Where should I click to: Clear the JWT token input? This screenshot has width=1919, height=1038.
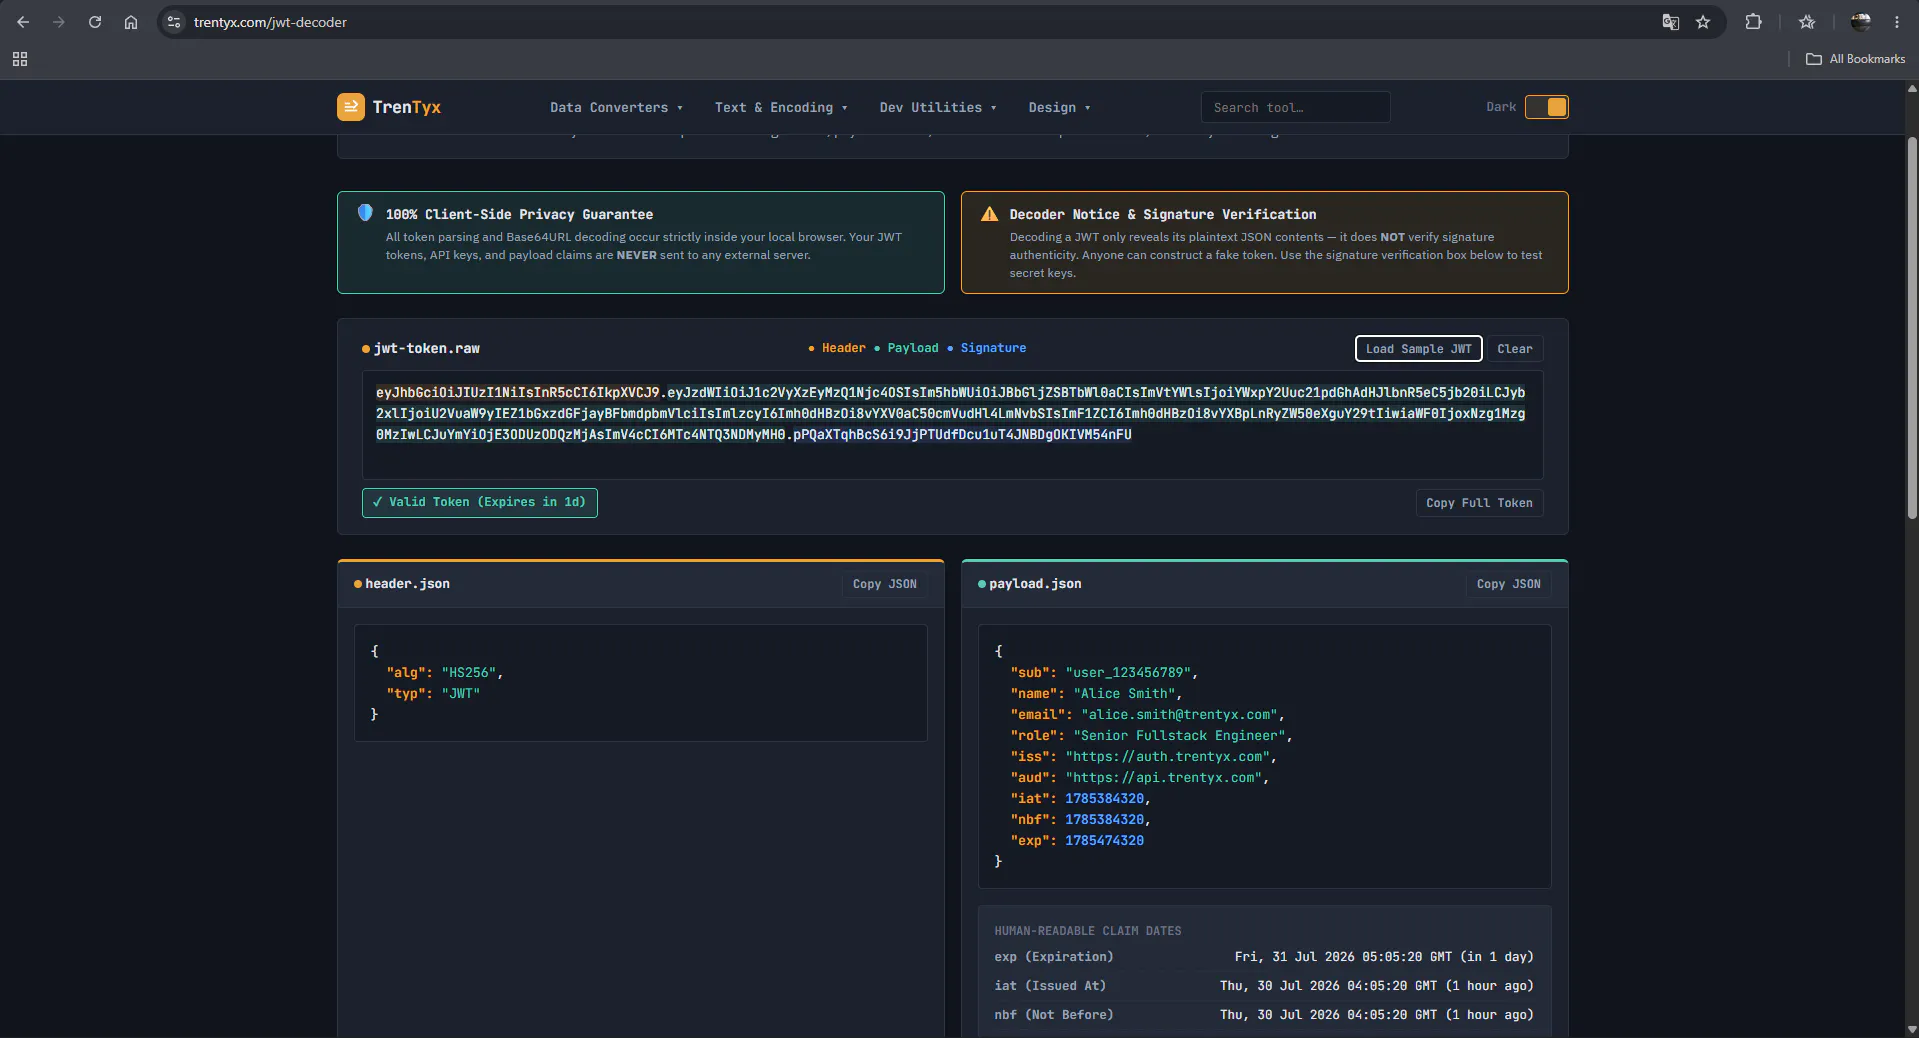[x=1514, y=349]
